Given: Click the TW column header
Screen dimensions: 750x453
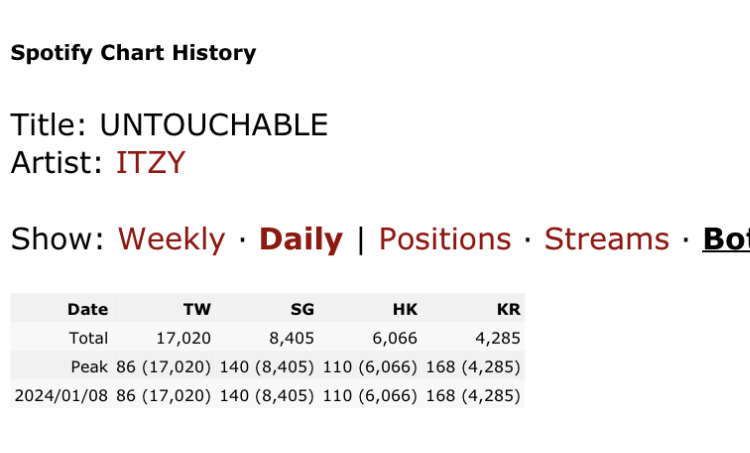Looking at the screenshot, I should (x=197, y=310).
